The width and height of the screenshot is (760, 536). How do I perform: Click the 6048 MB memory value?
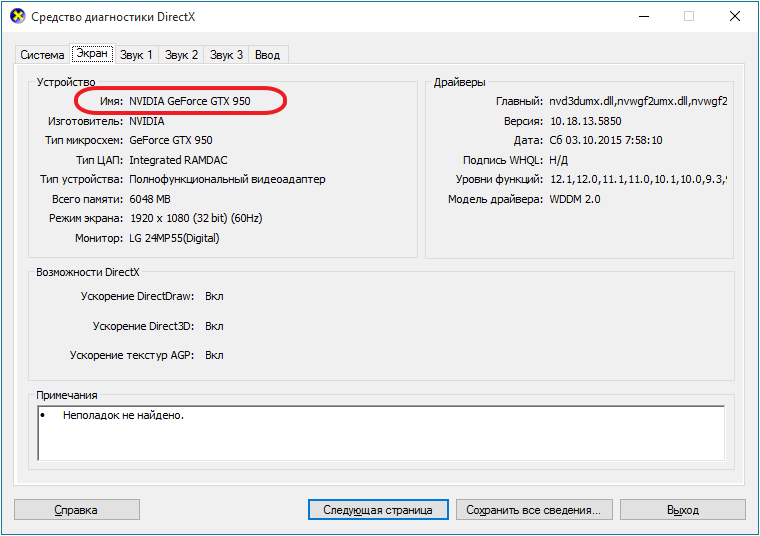click(x=150, y=199)
